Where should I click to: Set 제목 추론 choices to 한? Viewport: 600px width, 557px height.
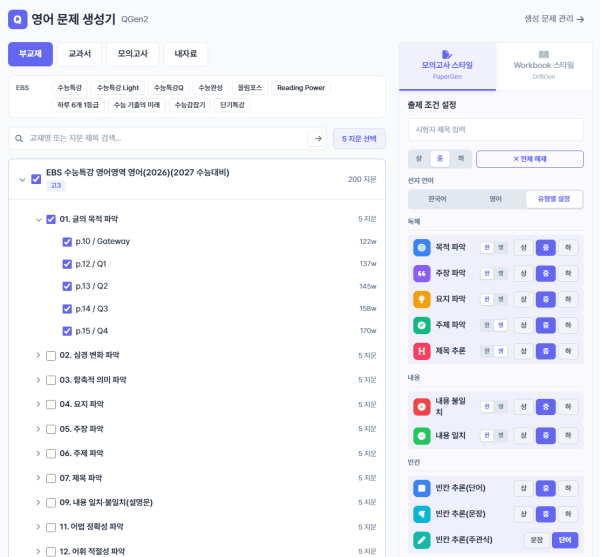click(x=487, y=351)
